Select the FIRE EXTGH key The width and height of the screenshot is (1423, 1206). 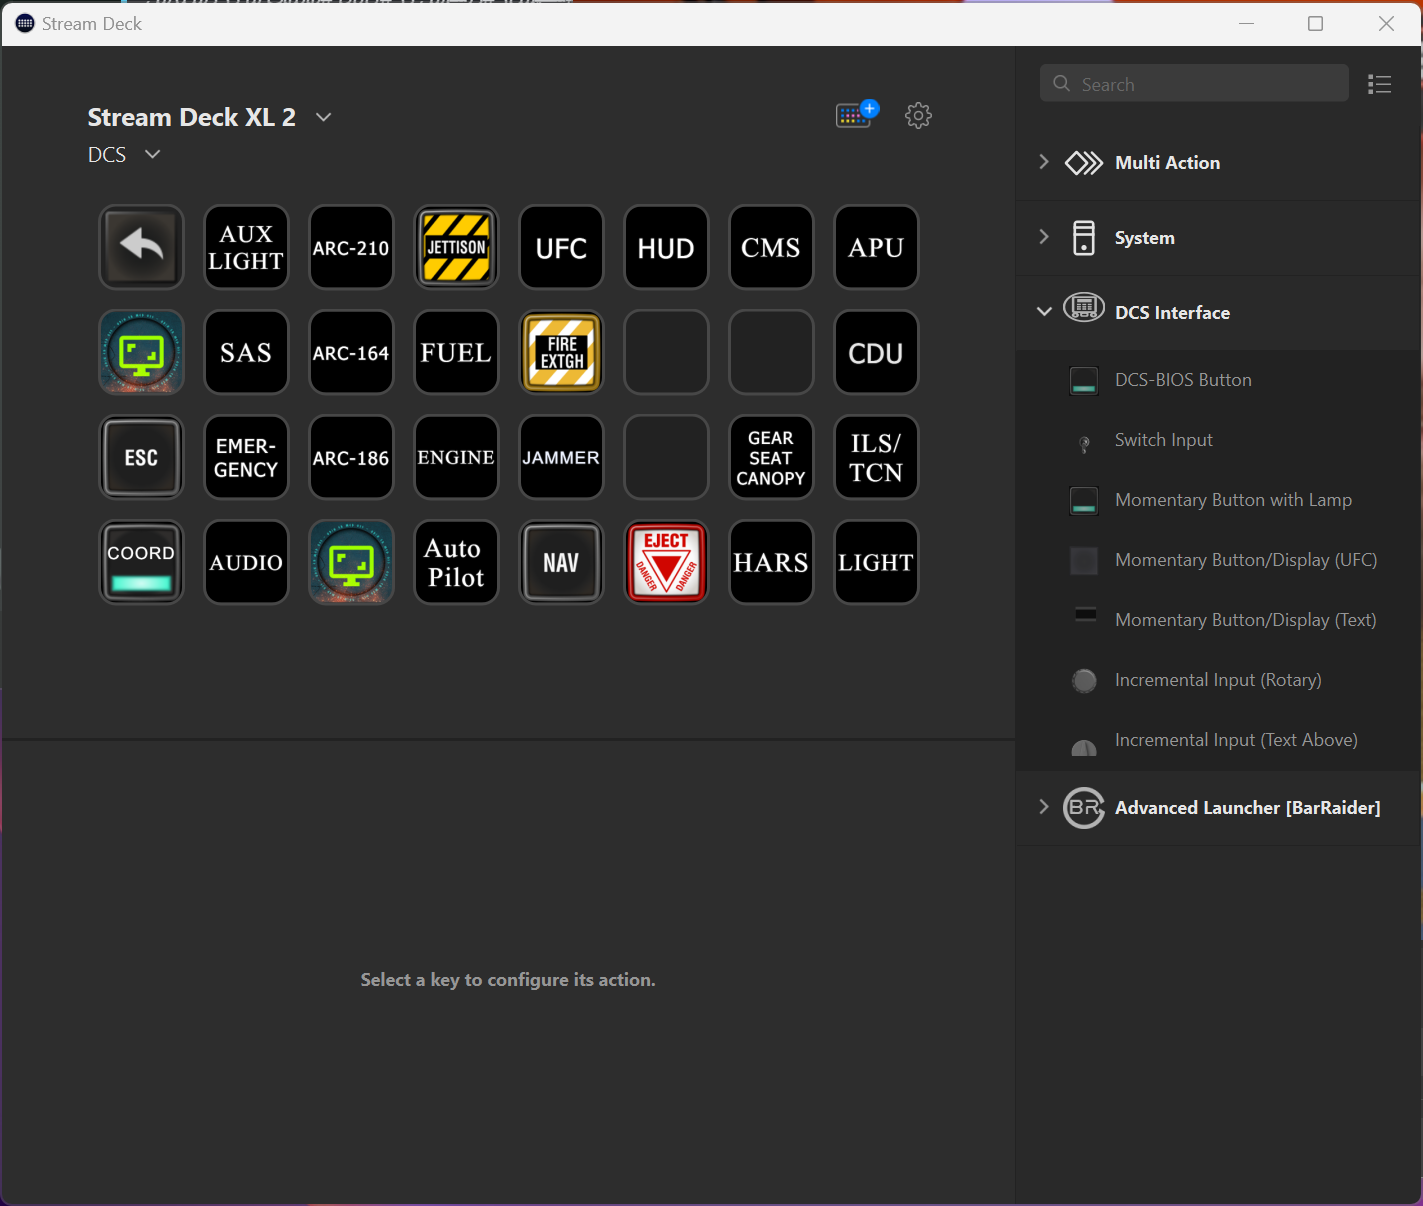click(561, 352)
